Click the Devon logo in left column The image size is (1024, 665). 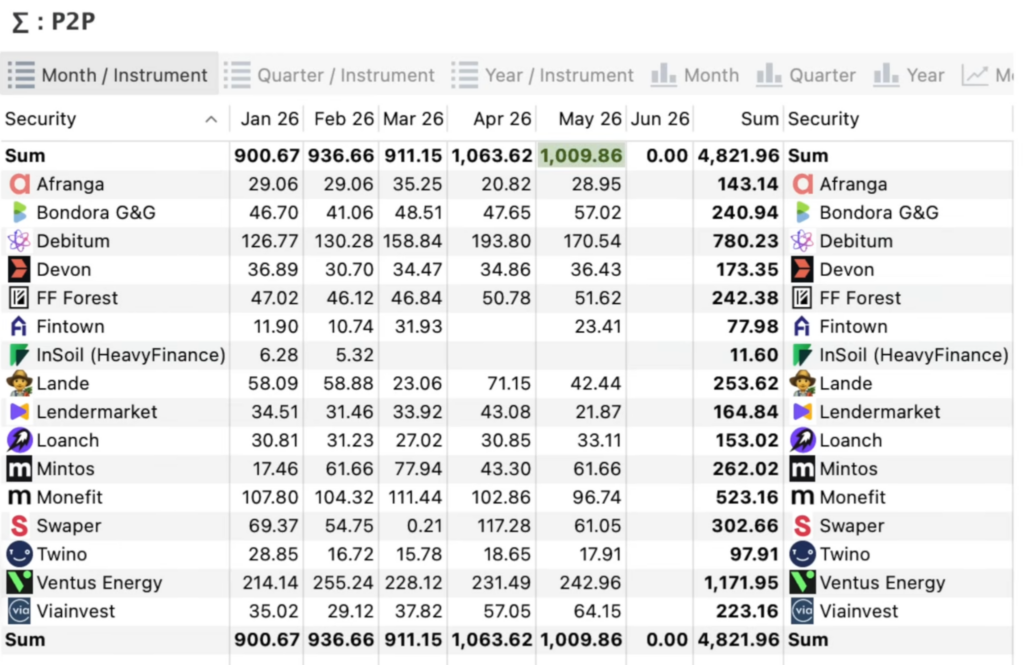point(19,269)
